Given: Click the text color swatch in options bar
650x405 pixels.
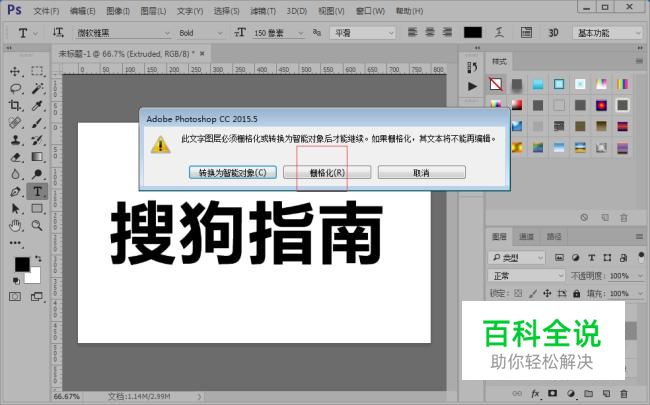Looking at the screenshot, I should [473, 32].
